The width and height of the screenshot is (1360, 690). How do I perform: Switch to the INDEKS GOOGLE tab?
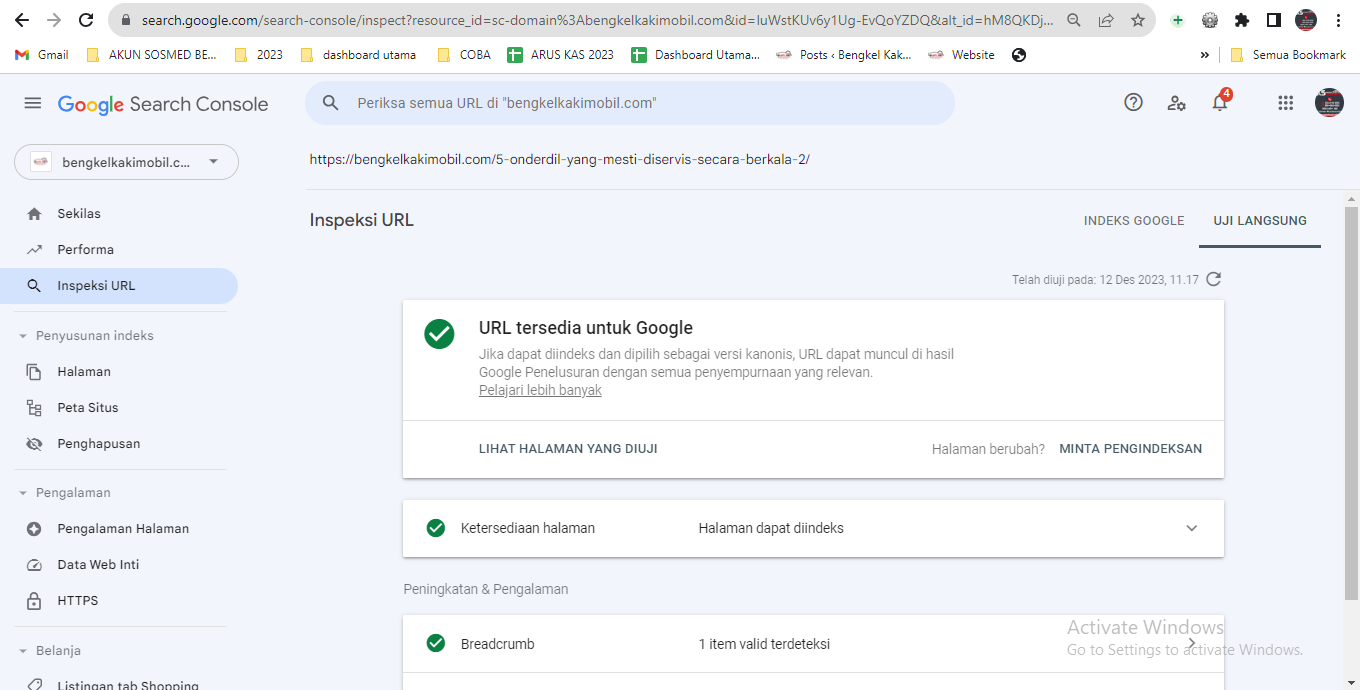point(1134,221)
